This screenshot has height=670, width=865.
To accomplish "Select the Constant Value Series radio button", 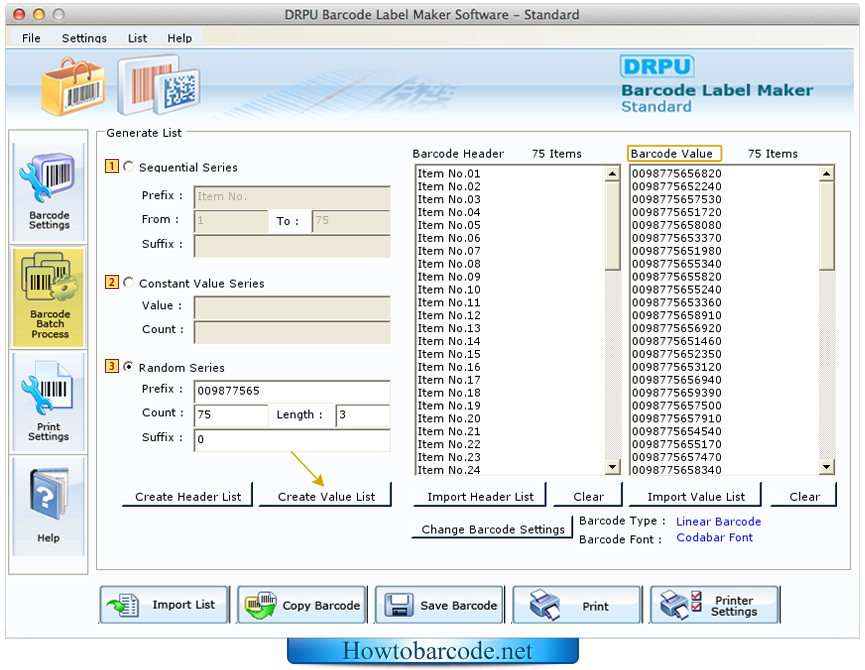I will pyautogui.click(x=129, y=282).
